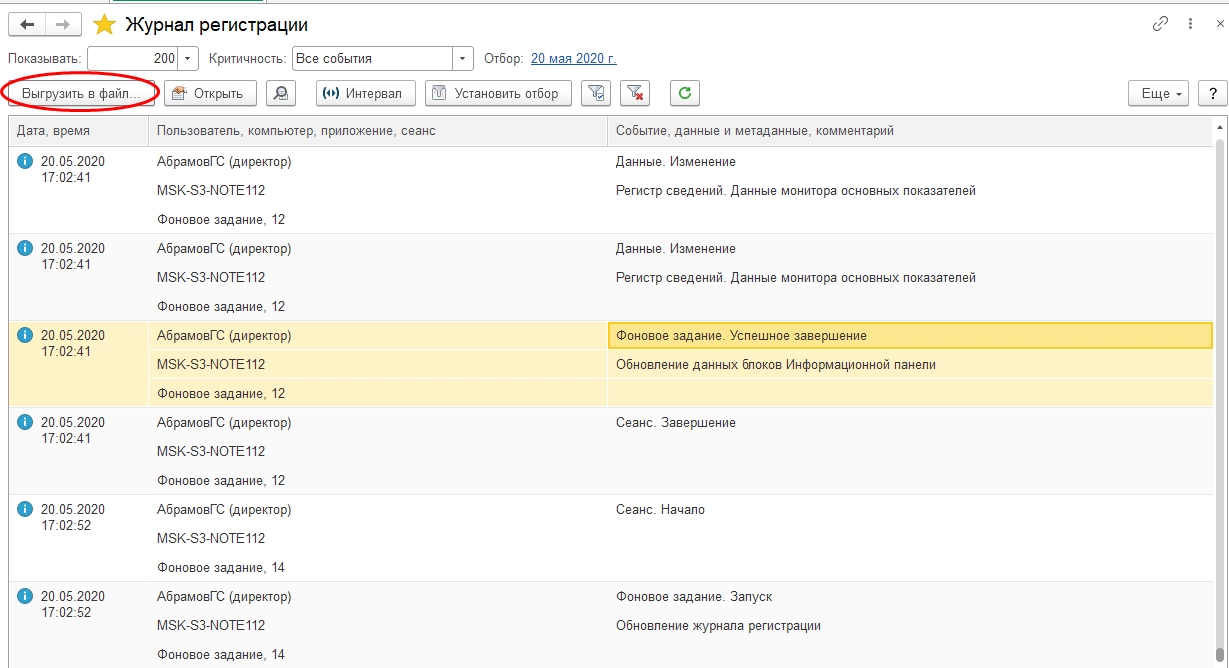Click the magnifier view-event icon

pos(282,93)
